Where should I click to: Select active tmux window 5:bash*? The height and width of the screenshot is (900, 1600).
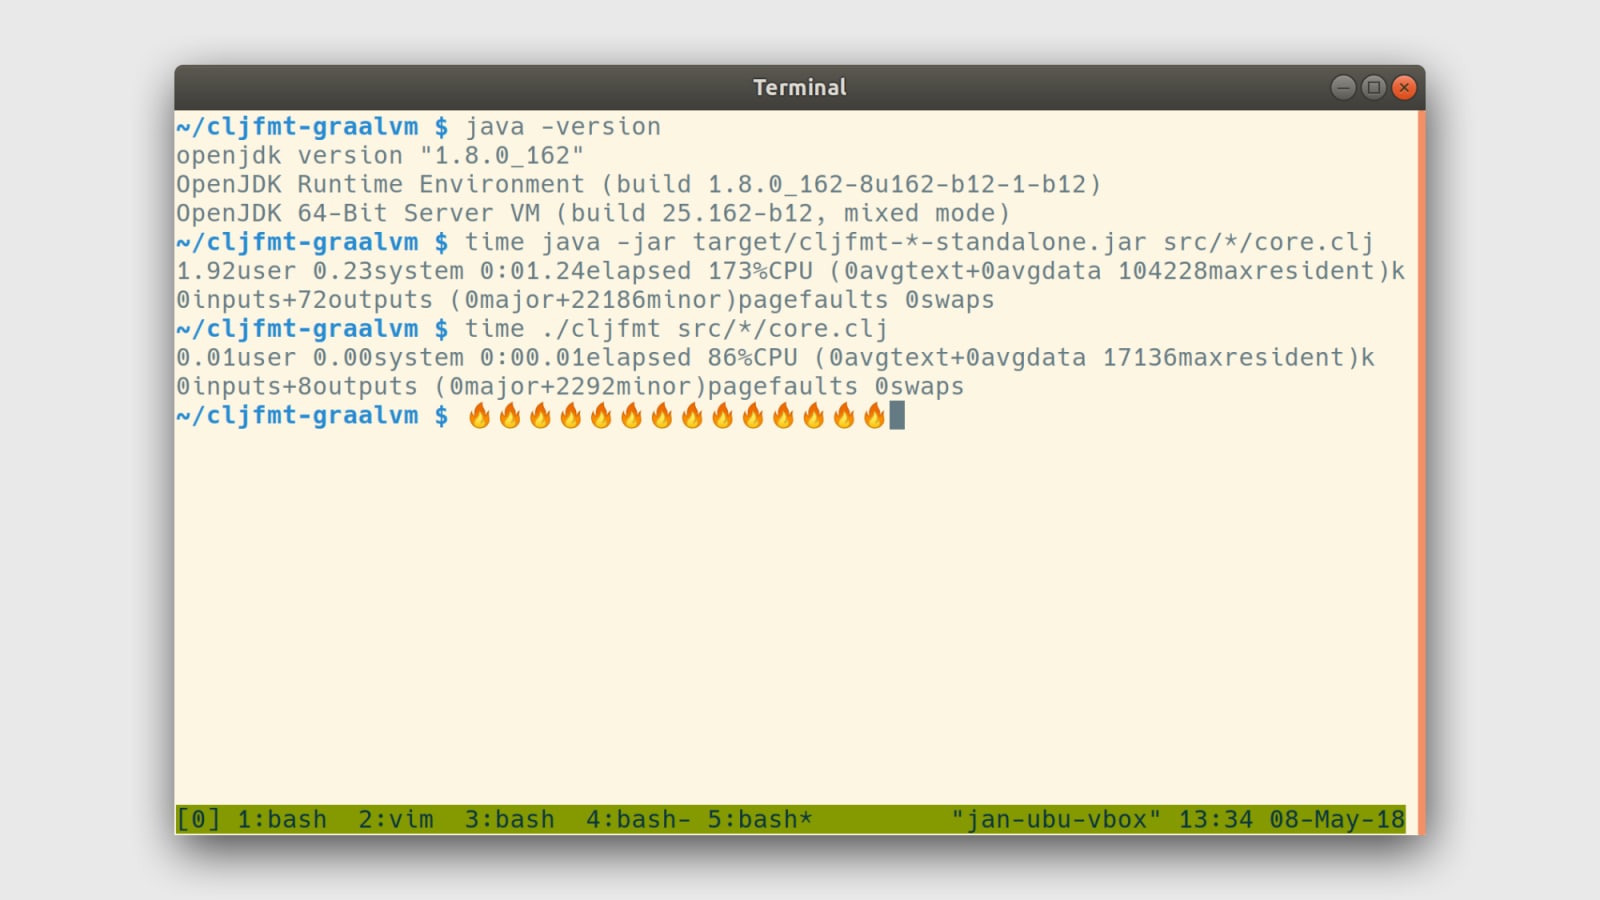[x=760, y=820]
